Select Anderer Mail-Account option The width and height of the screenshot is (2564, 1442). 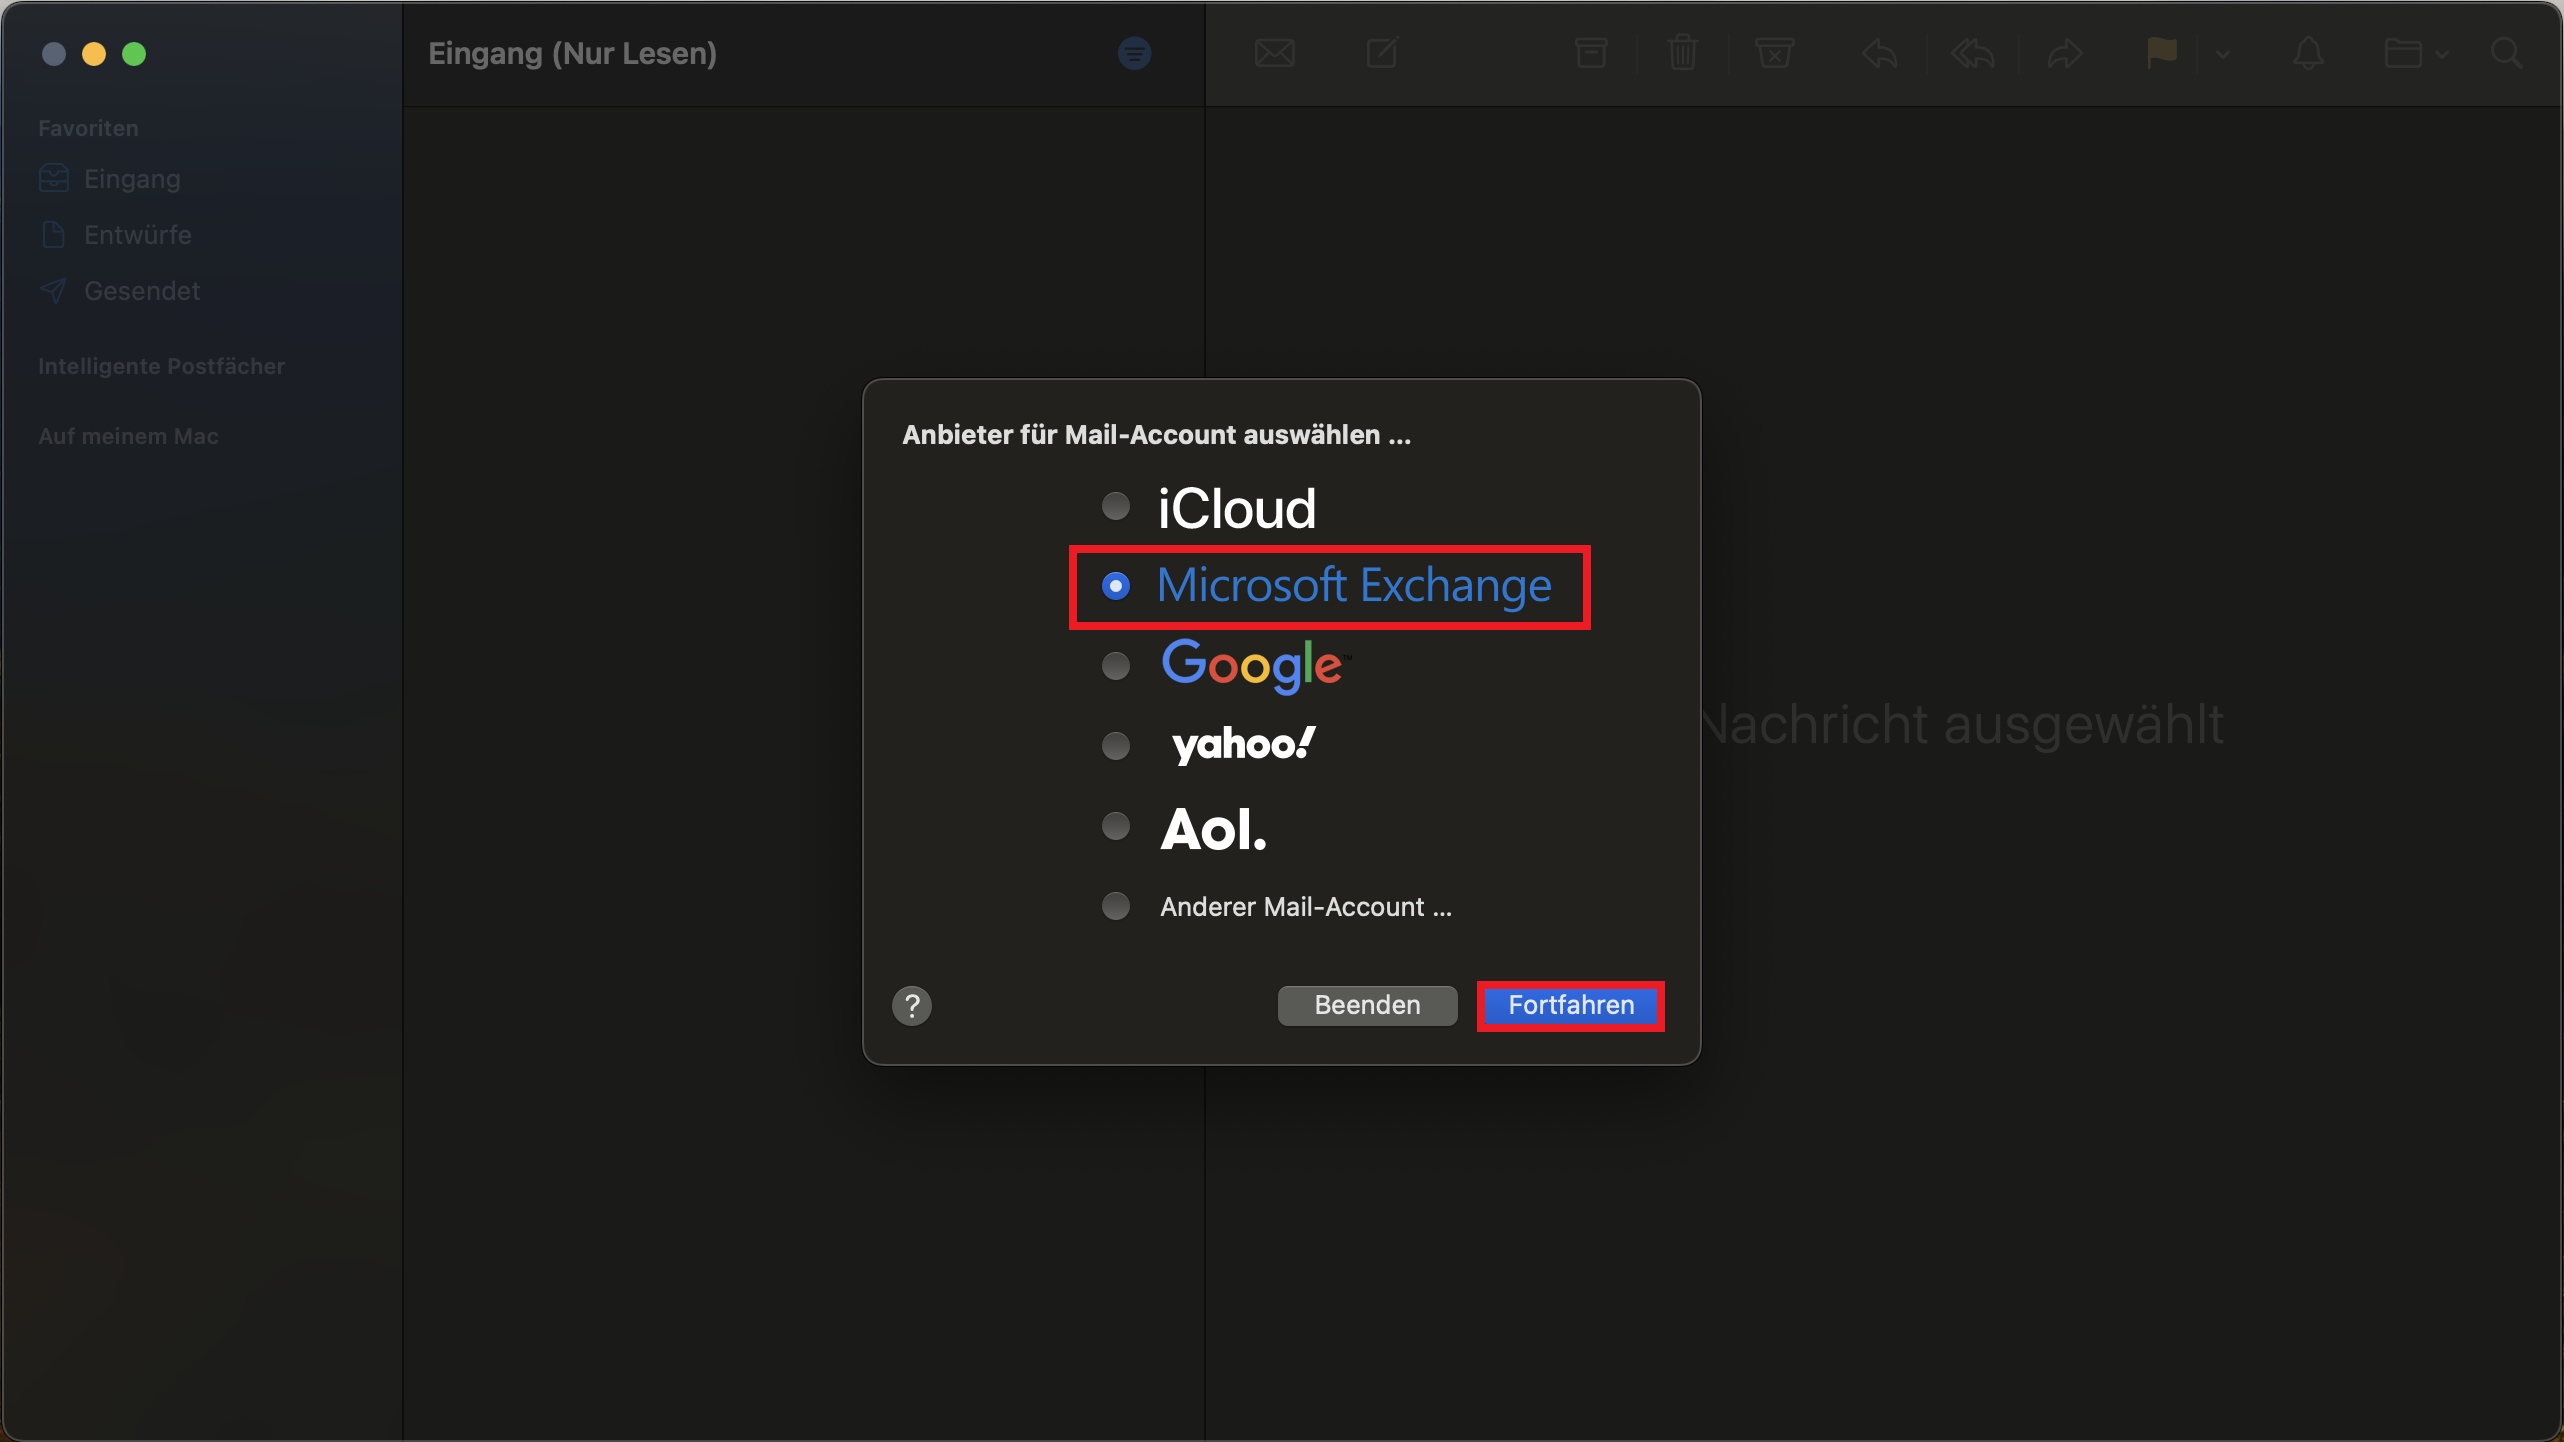[x=1115, y=906]
